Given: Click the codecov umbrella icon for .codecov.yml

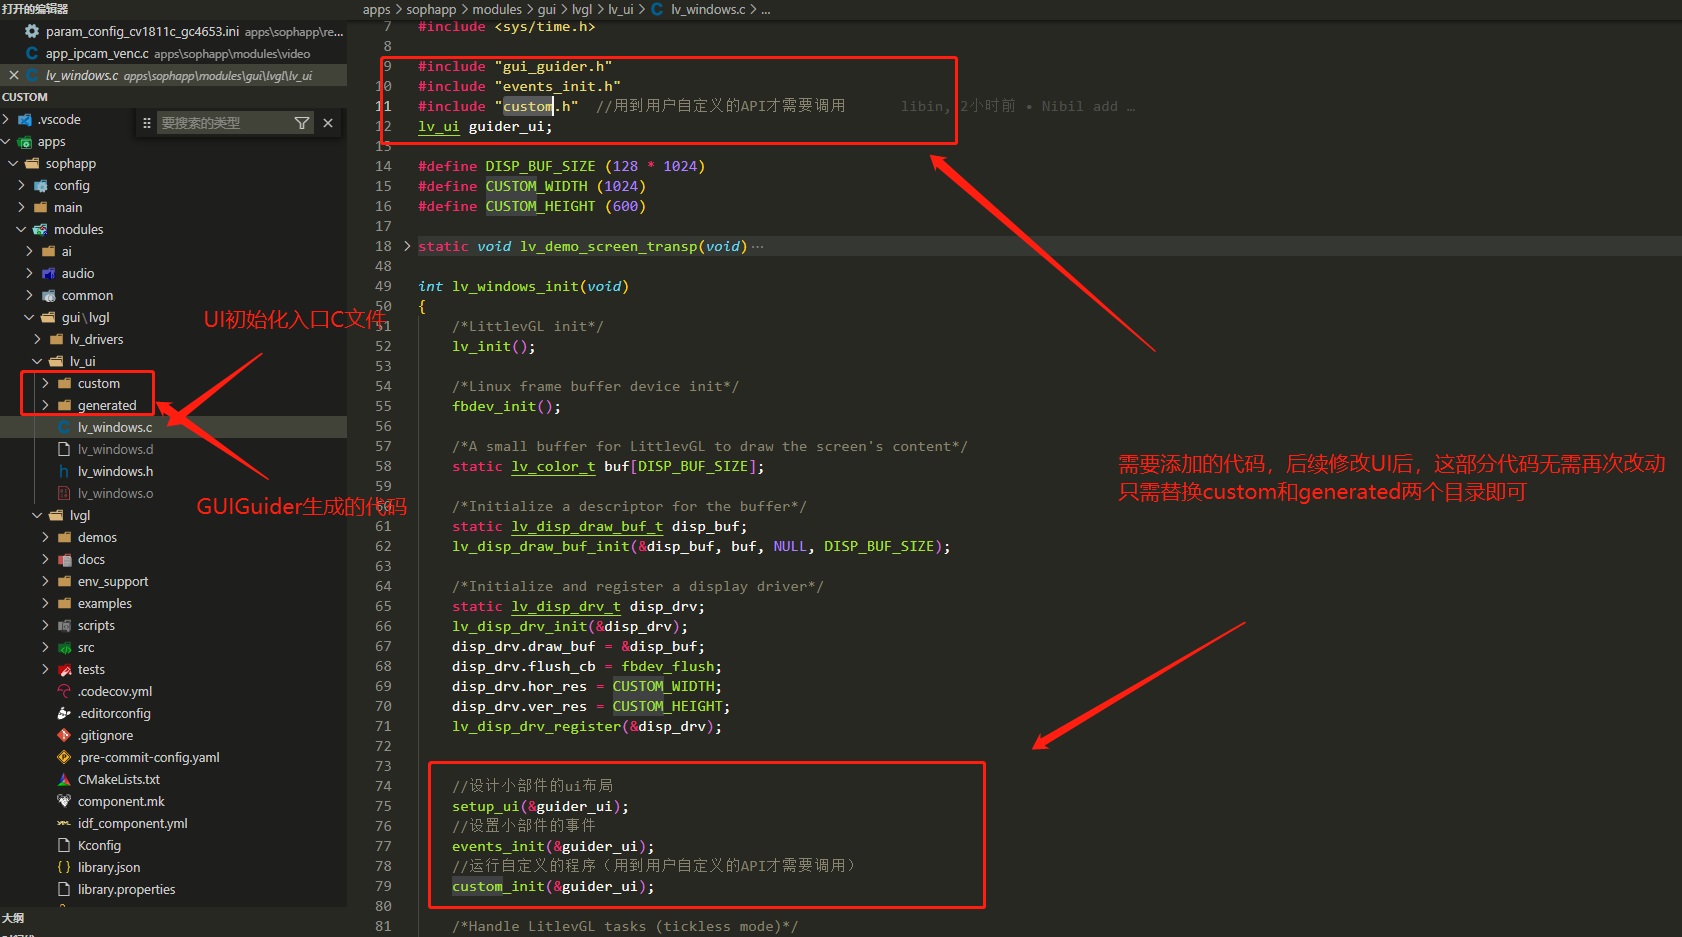Looking at the screenshot, I should click(64, 691).
